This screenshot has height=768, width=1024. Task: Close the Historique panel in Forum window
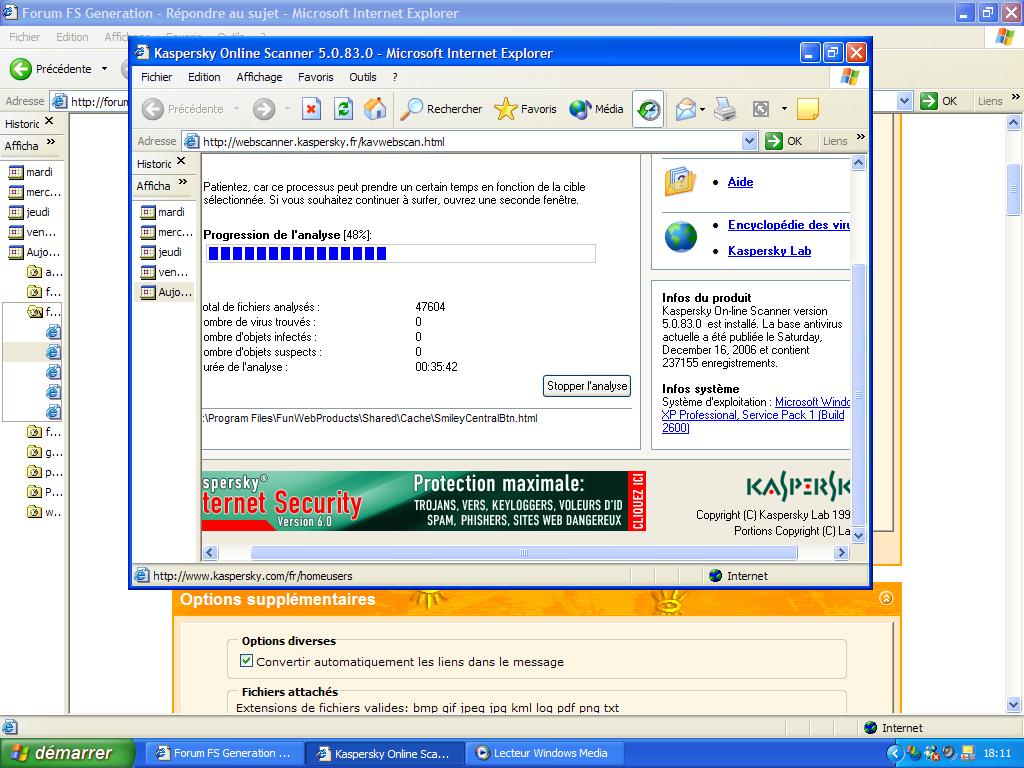click(49, 121)
